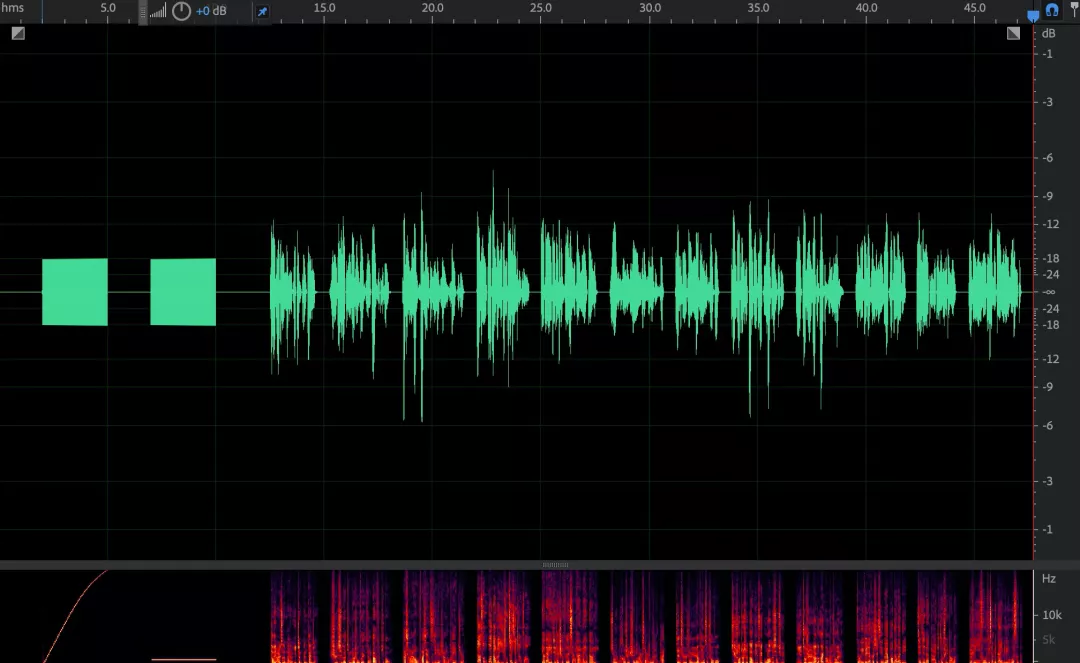The width and height of the screenshot is (1080, 663).
Task: Click the hms time format label
Action: [x=12, y=8]
